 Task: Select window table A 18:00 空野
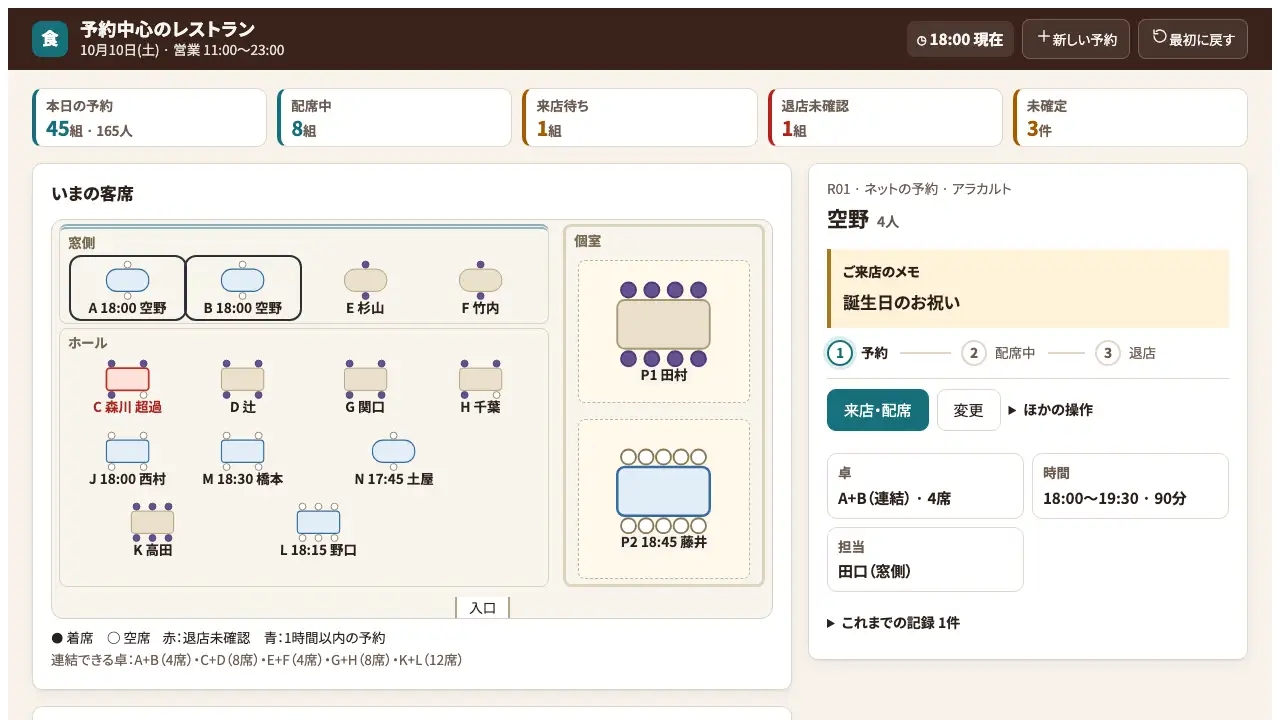[127, 288]
